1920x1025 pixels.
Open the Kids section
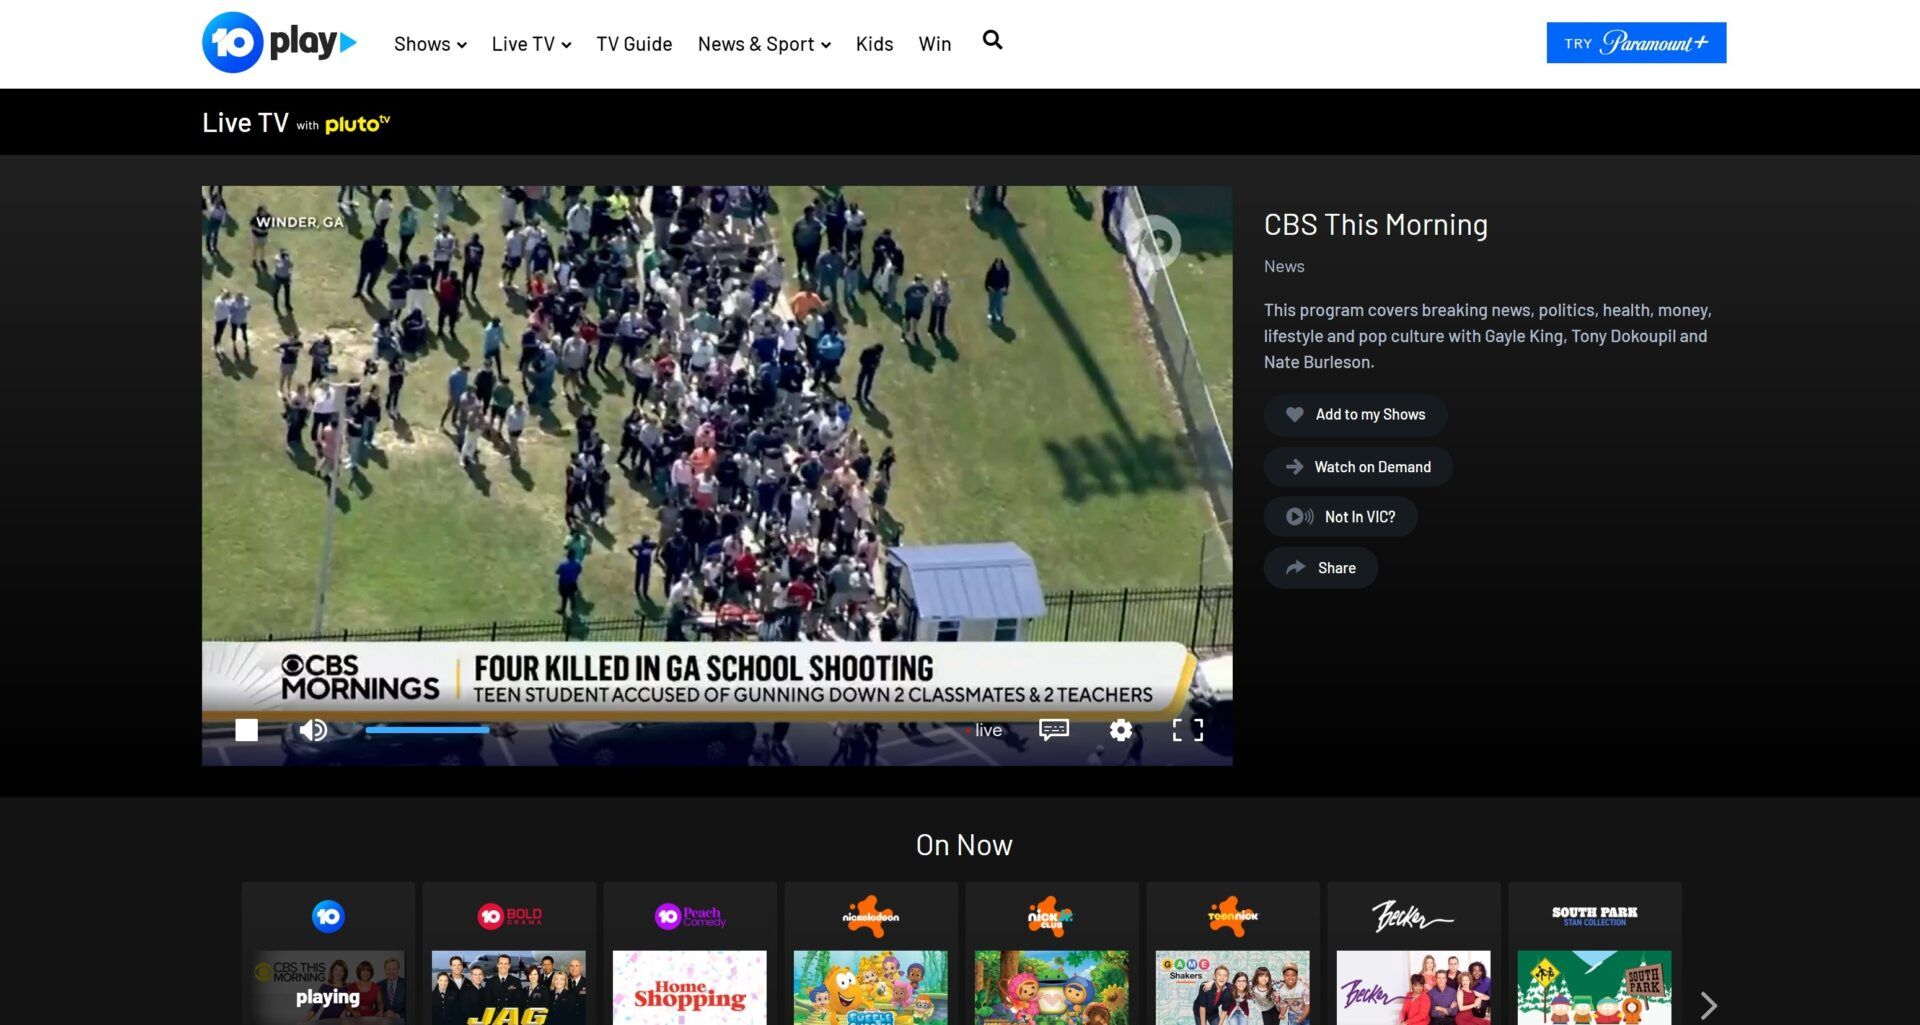874,44
